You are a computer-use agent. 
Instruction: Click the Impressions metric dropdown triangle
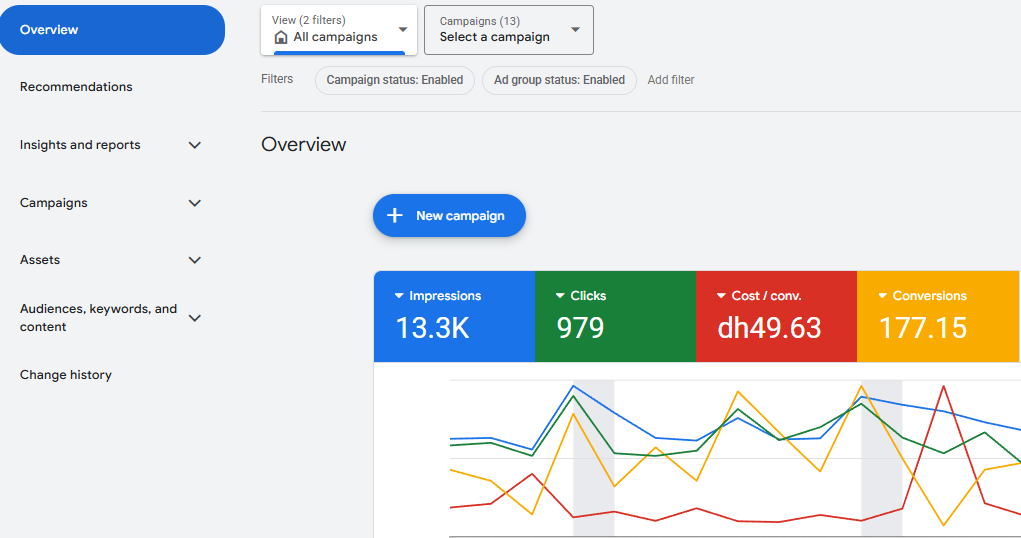pyautogui.click(x=399, y=296)
